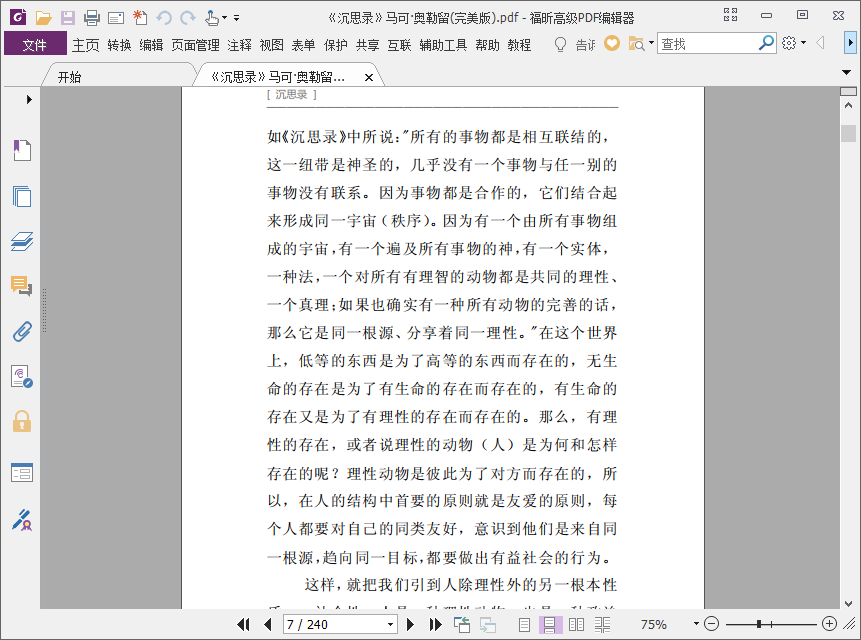Create a new PDF with the starred page icon
Viewport: 861px width, 640px height.
click(x=140, y=18)
